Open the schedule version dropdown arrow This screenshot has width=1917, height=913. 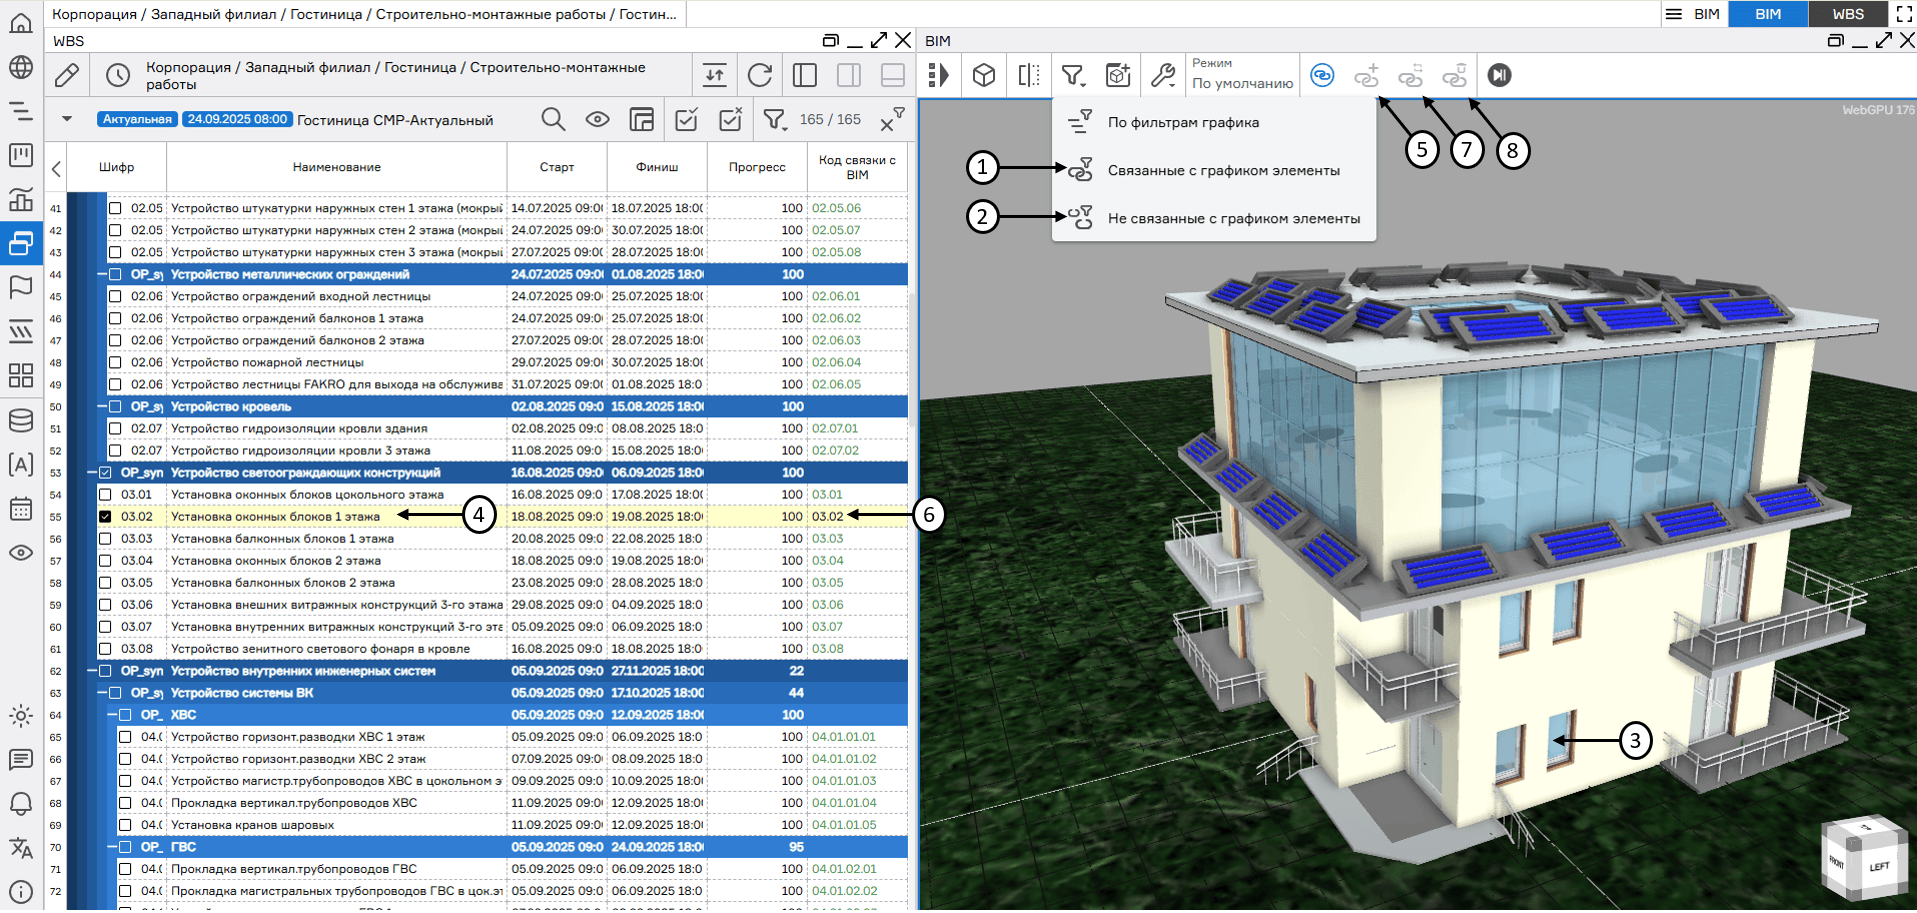[67, 119]
